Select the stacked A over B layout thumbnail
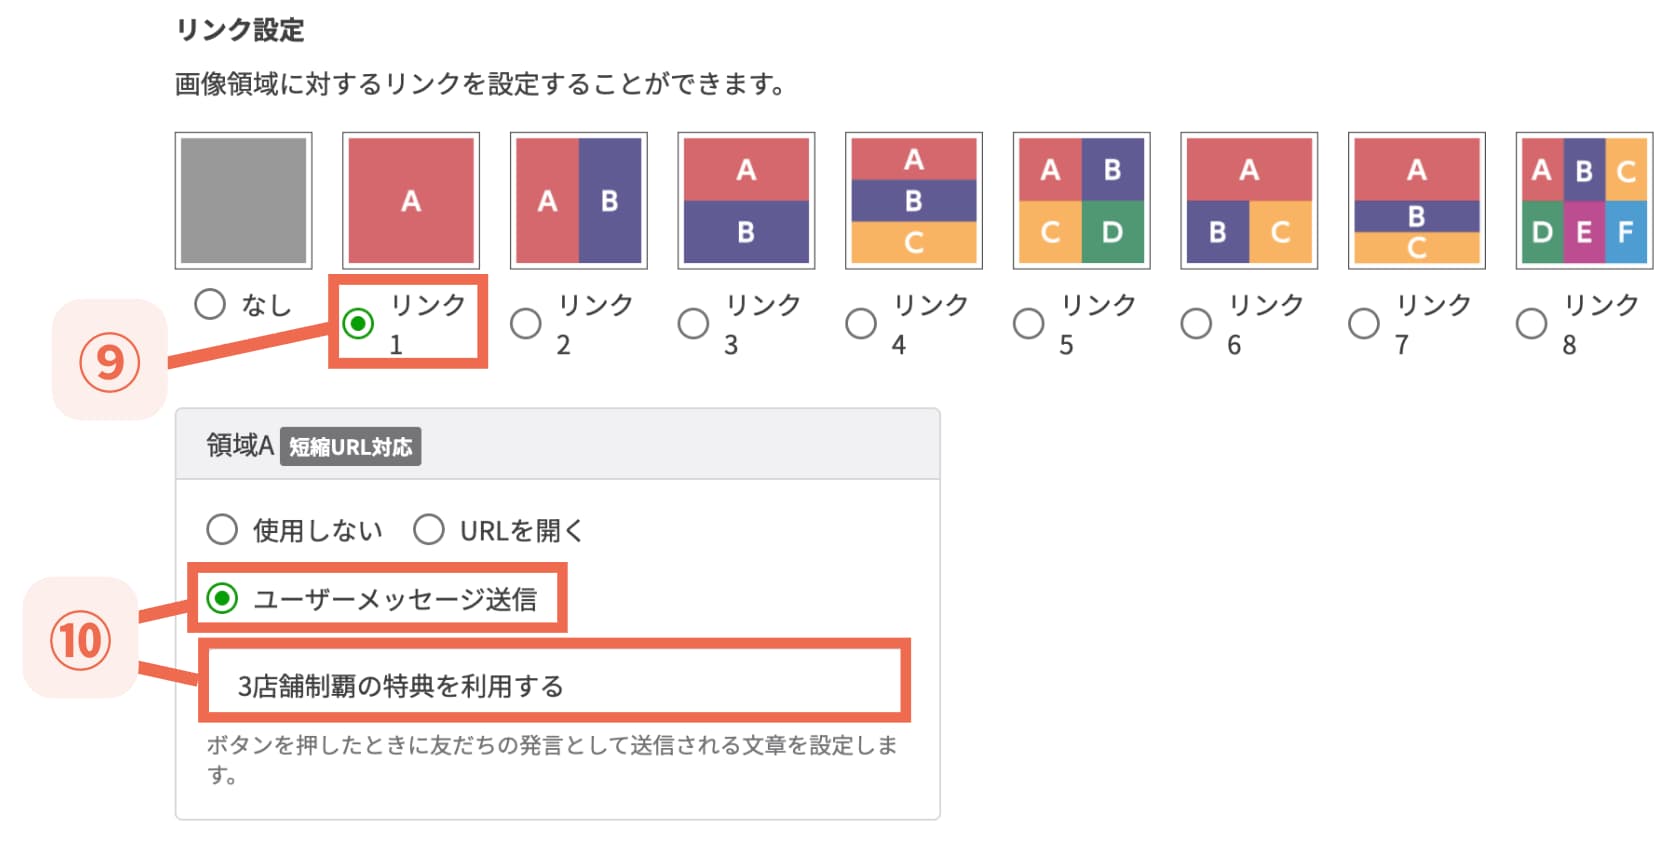 [745, 199]
